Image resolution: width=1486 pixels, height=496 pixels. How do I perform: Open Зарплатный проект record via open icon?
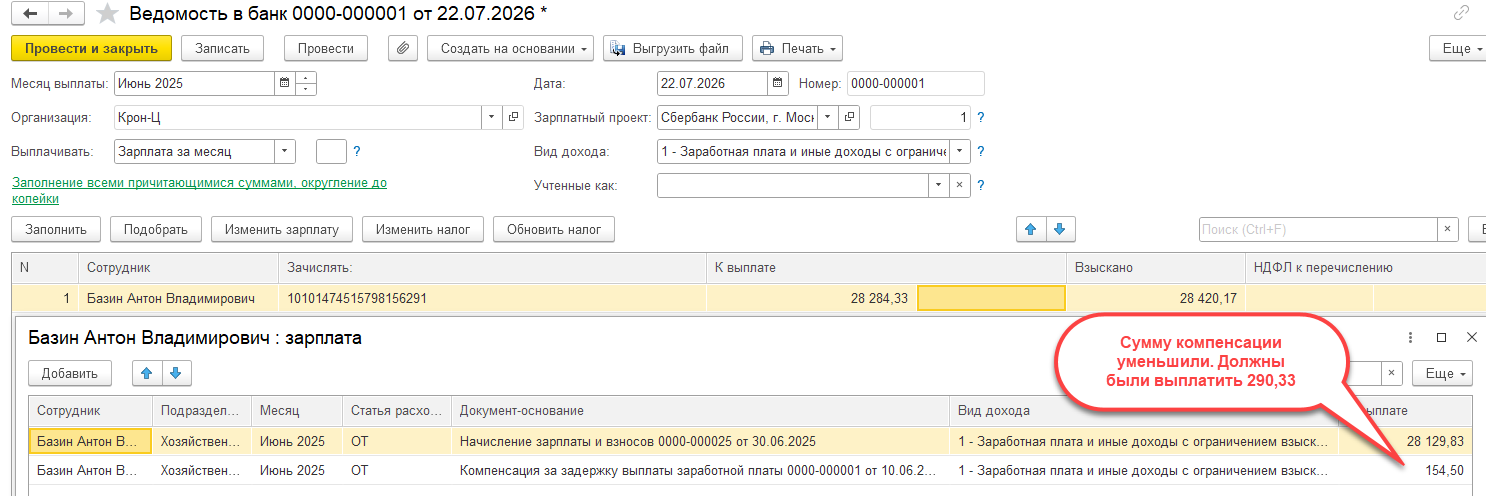[x=849, y=118]
